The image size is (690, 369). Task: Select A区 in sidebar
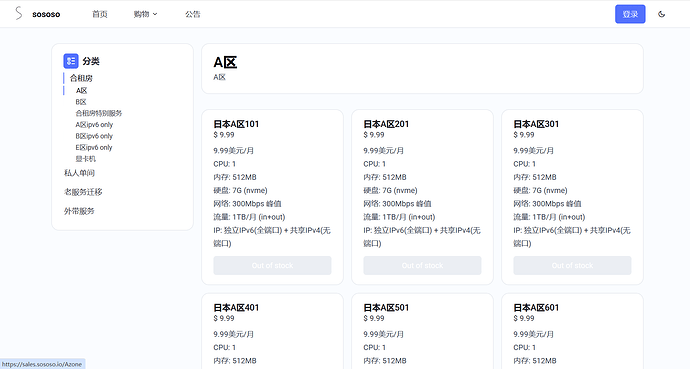[81, 91]
